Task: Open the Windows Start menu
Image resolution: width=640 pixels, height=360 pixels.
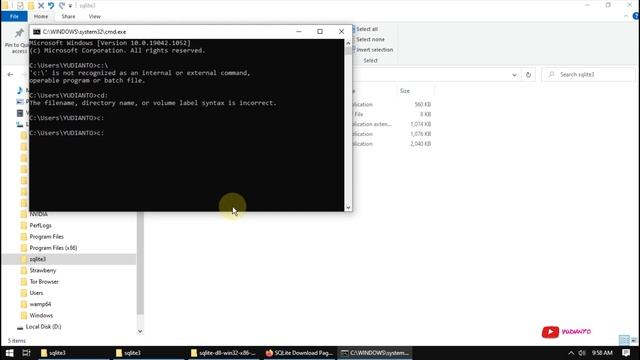Action: tap(9, 353)
